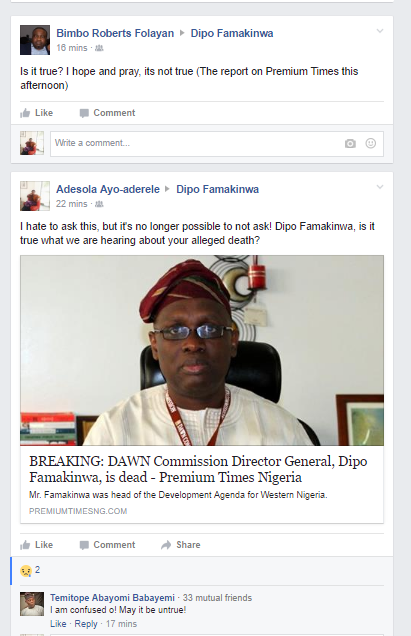Like Bimbo Roberts Folayan's post
The height and width of the screenshot is (636, 411).
coord(37,113)
